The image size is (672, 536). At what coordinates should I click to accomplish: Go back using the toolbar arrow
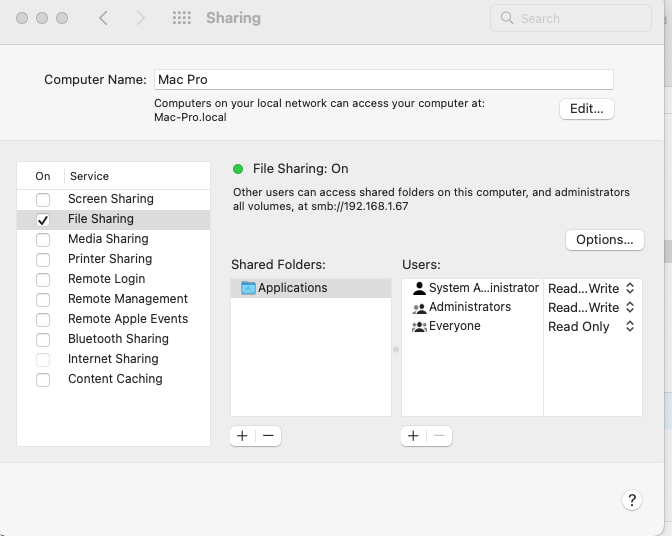coord(104,18)
